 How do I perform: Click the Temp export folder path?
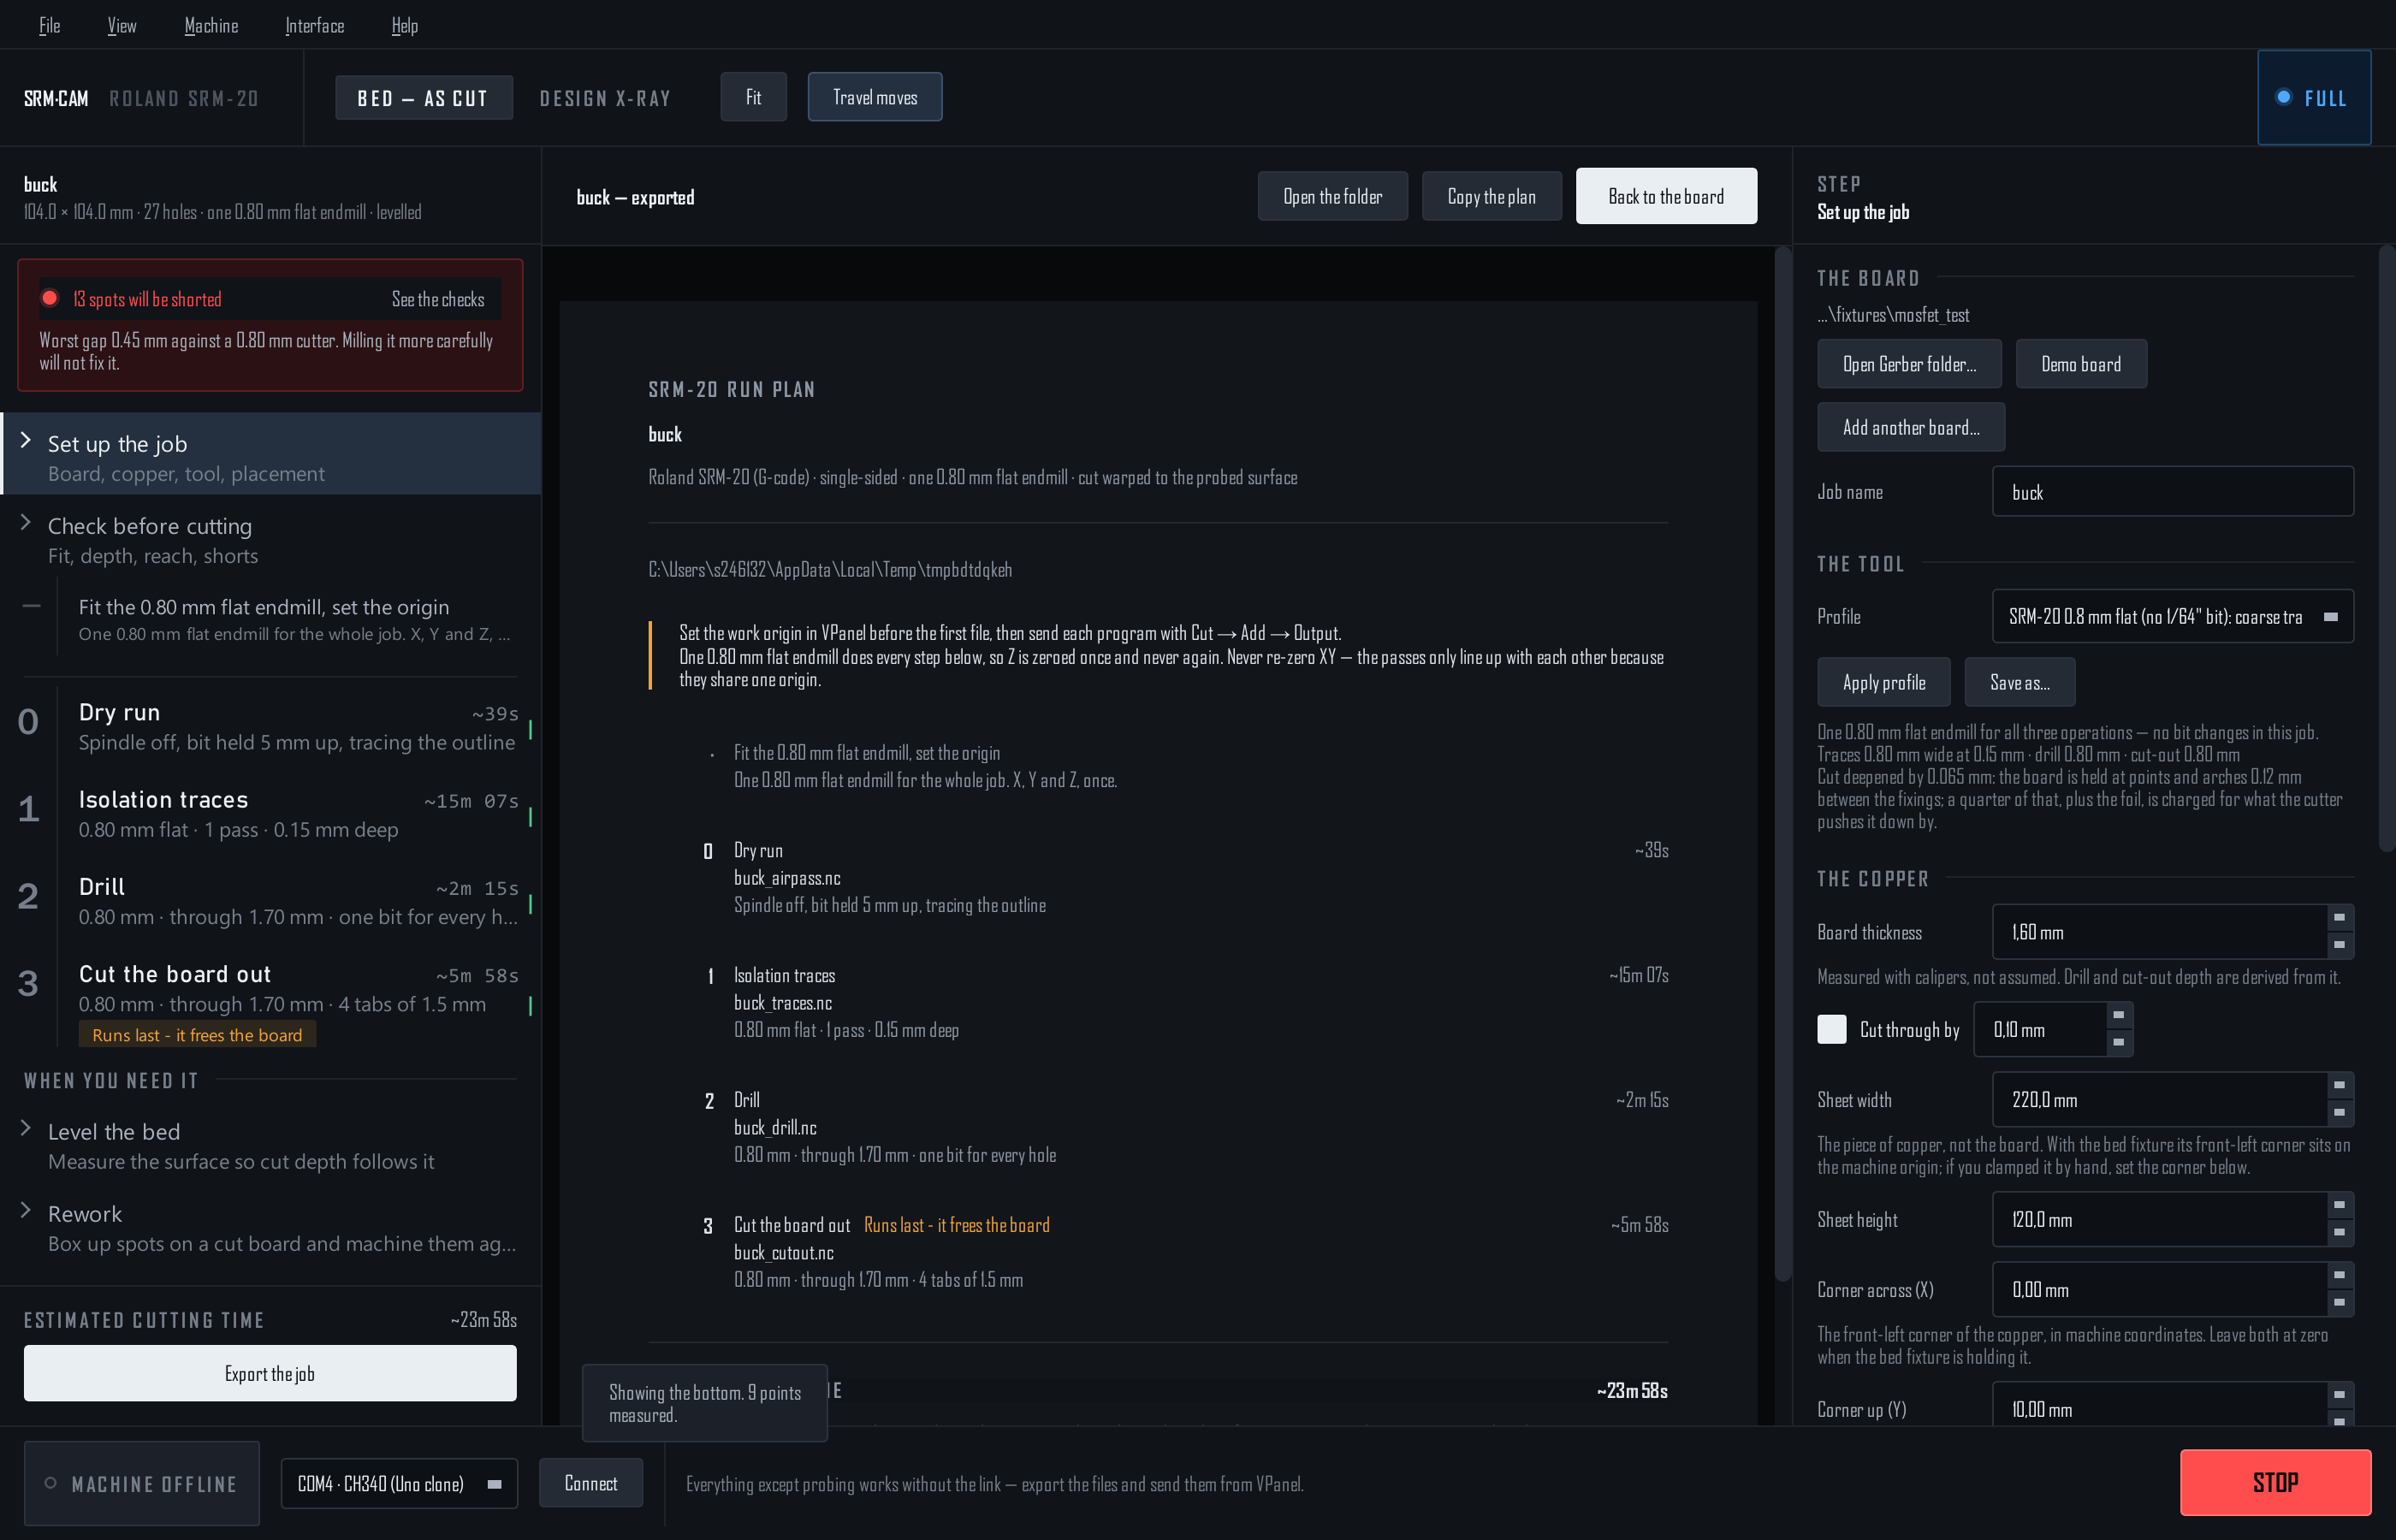(830, 570)
